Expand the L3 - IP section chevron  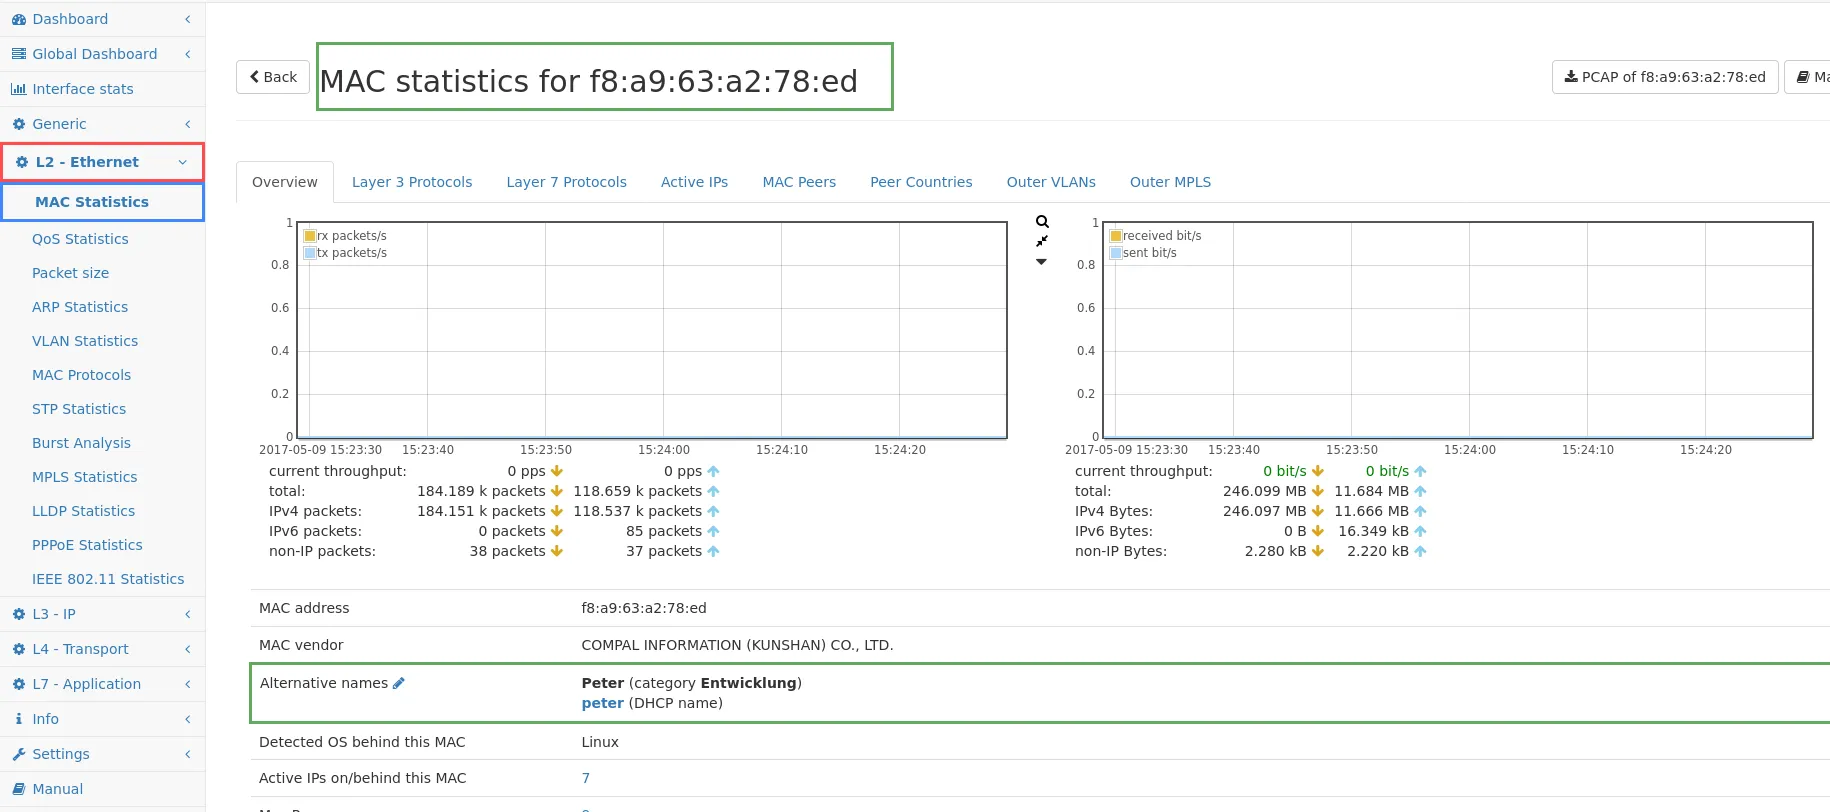(187, 614)
